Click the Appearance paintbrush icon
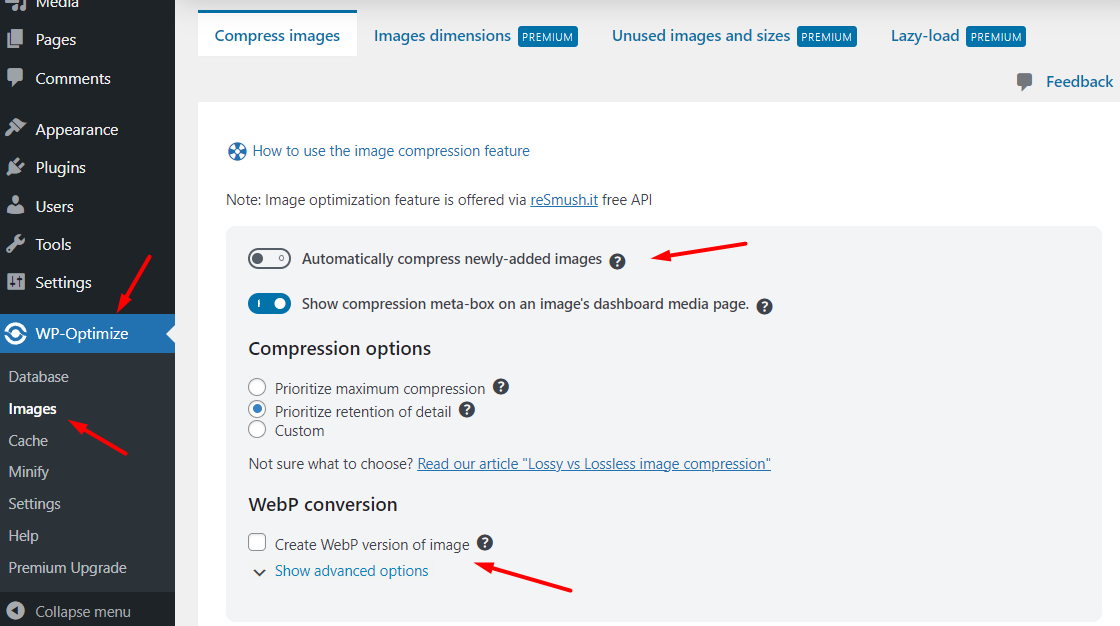This screenshot has width=1120, height=626. coord(15,129)
